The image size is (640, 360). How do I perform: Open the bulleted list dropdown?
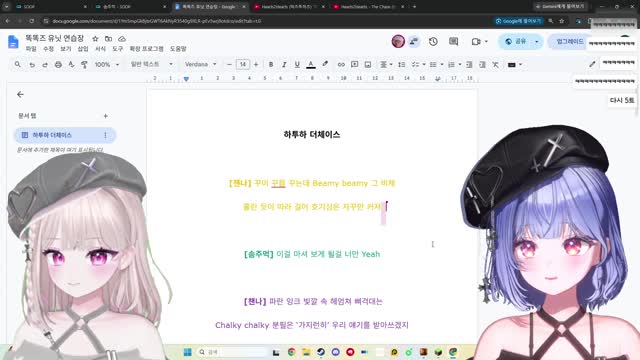click(436, 64)
